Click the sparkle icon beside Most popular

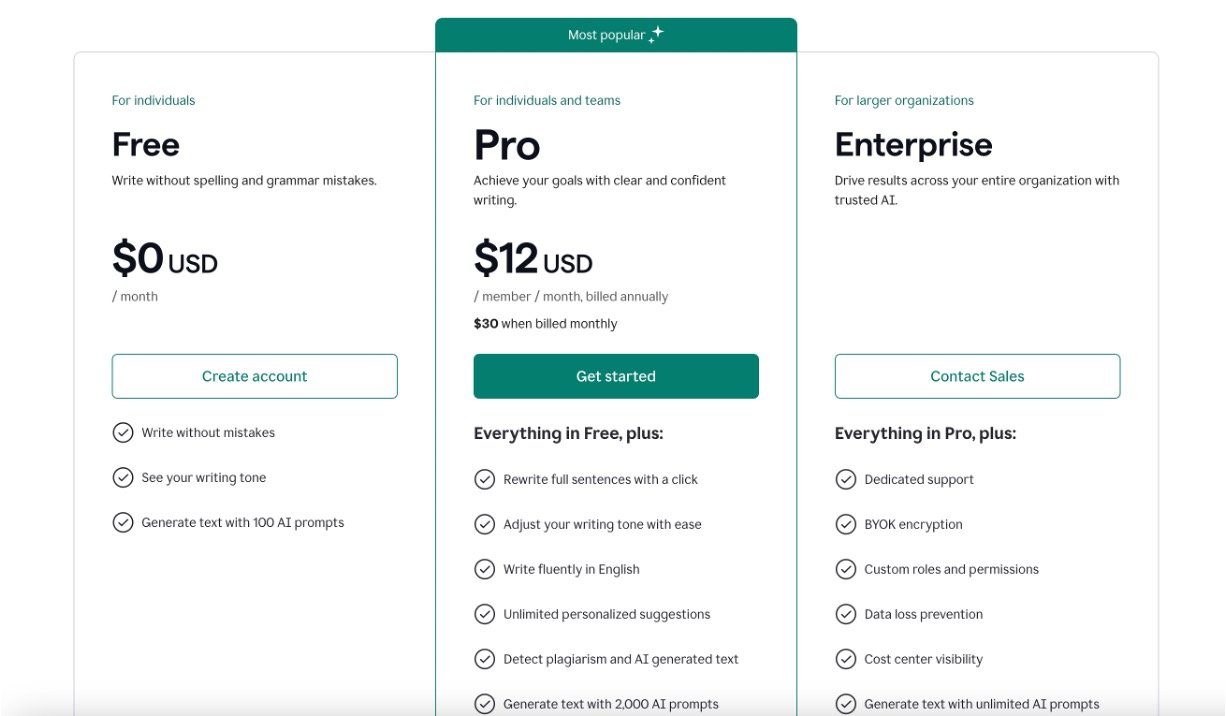point(656,35)
